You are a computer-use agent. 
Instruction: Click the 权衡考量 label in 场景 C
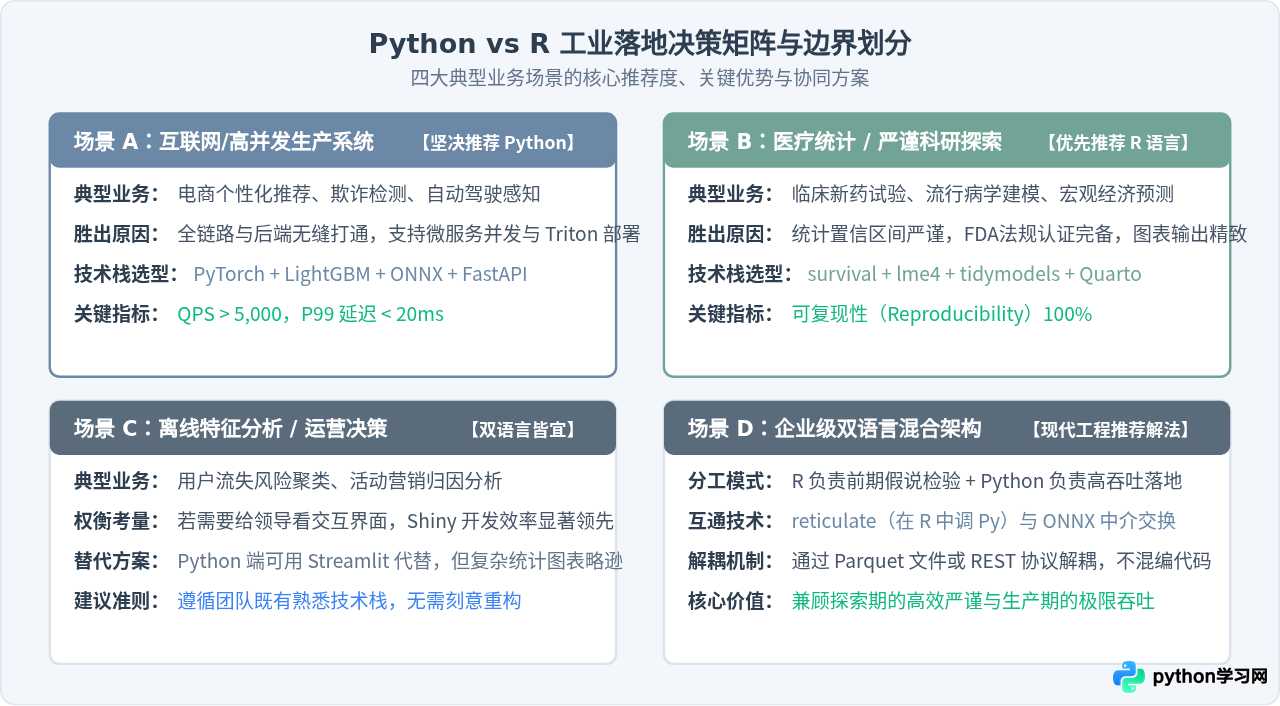click(x=116, y=521)
